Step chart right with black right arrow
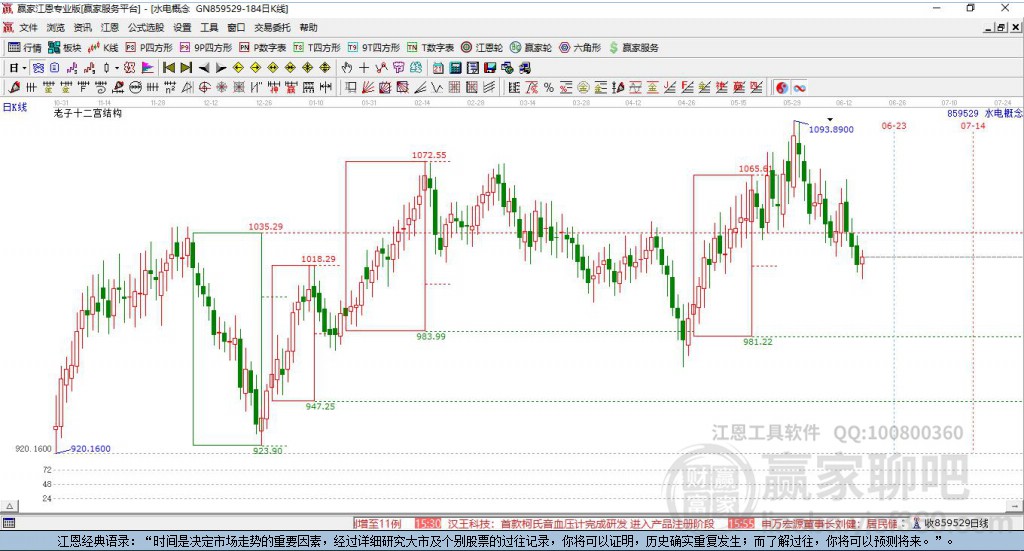Image resolution: width=1024 pixels, height=551 pixels. pos(221,68)
